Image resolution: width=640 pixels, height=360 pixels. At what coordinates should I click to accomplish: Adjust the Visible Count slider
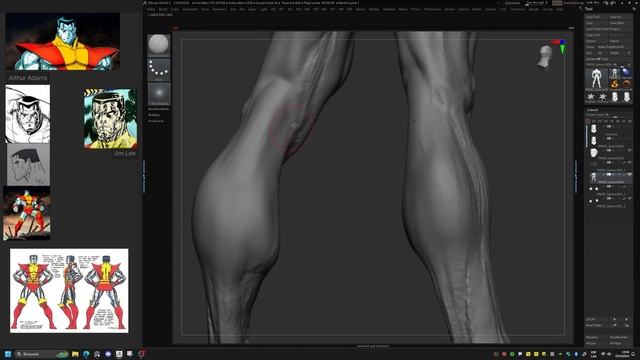608,115
